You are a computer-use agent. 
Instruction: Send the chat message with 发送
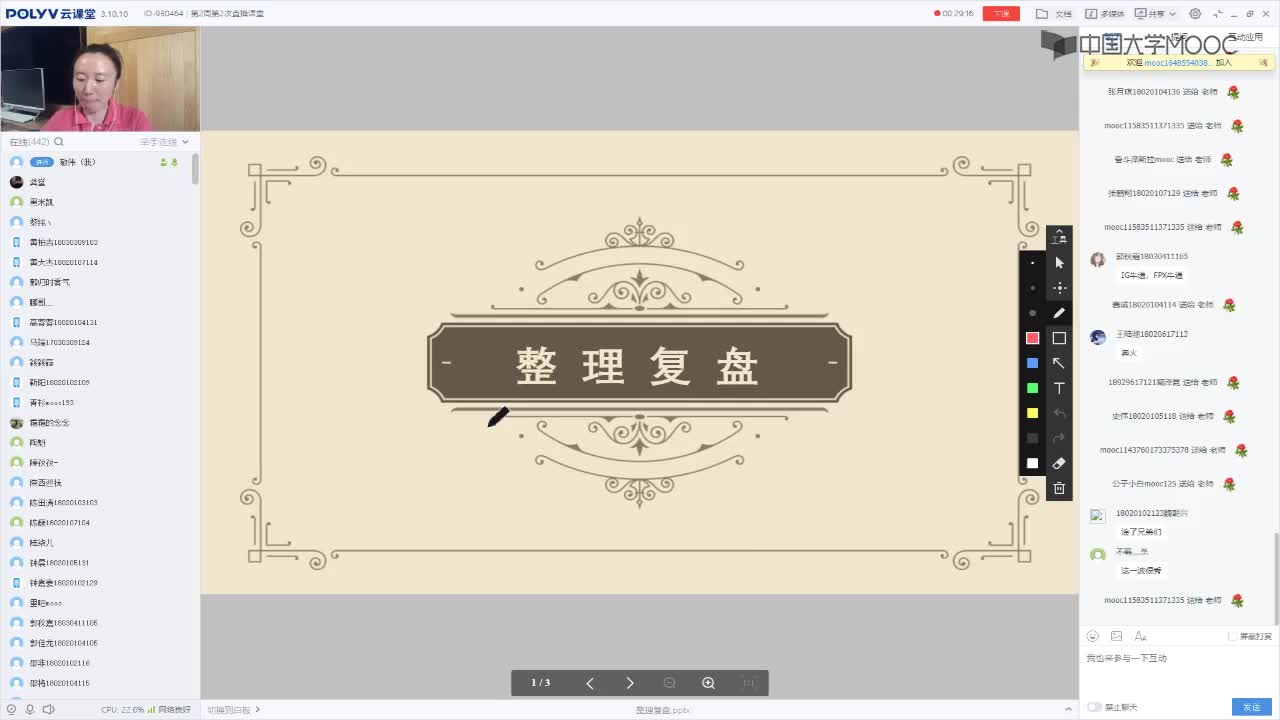point(1252,707)
